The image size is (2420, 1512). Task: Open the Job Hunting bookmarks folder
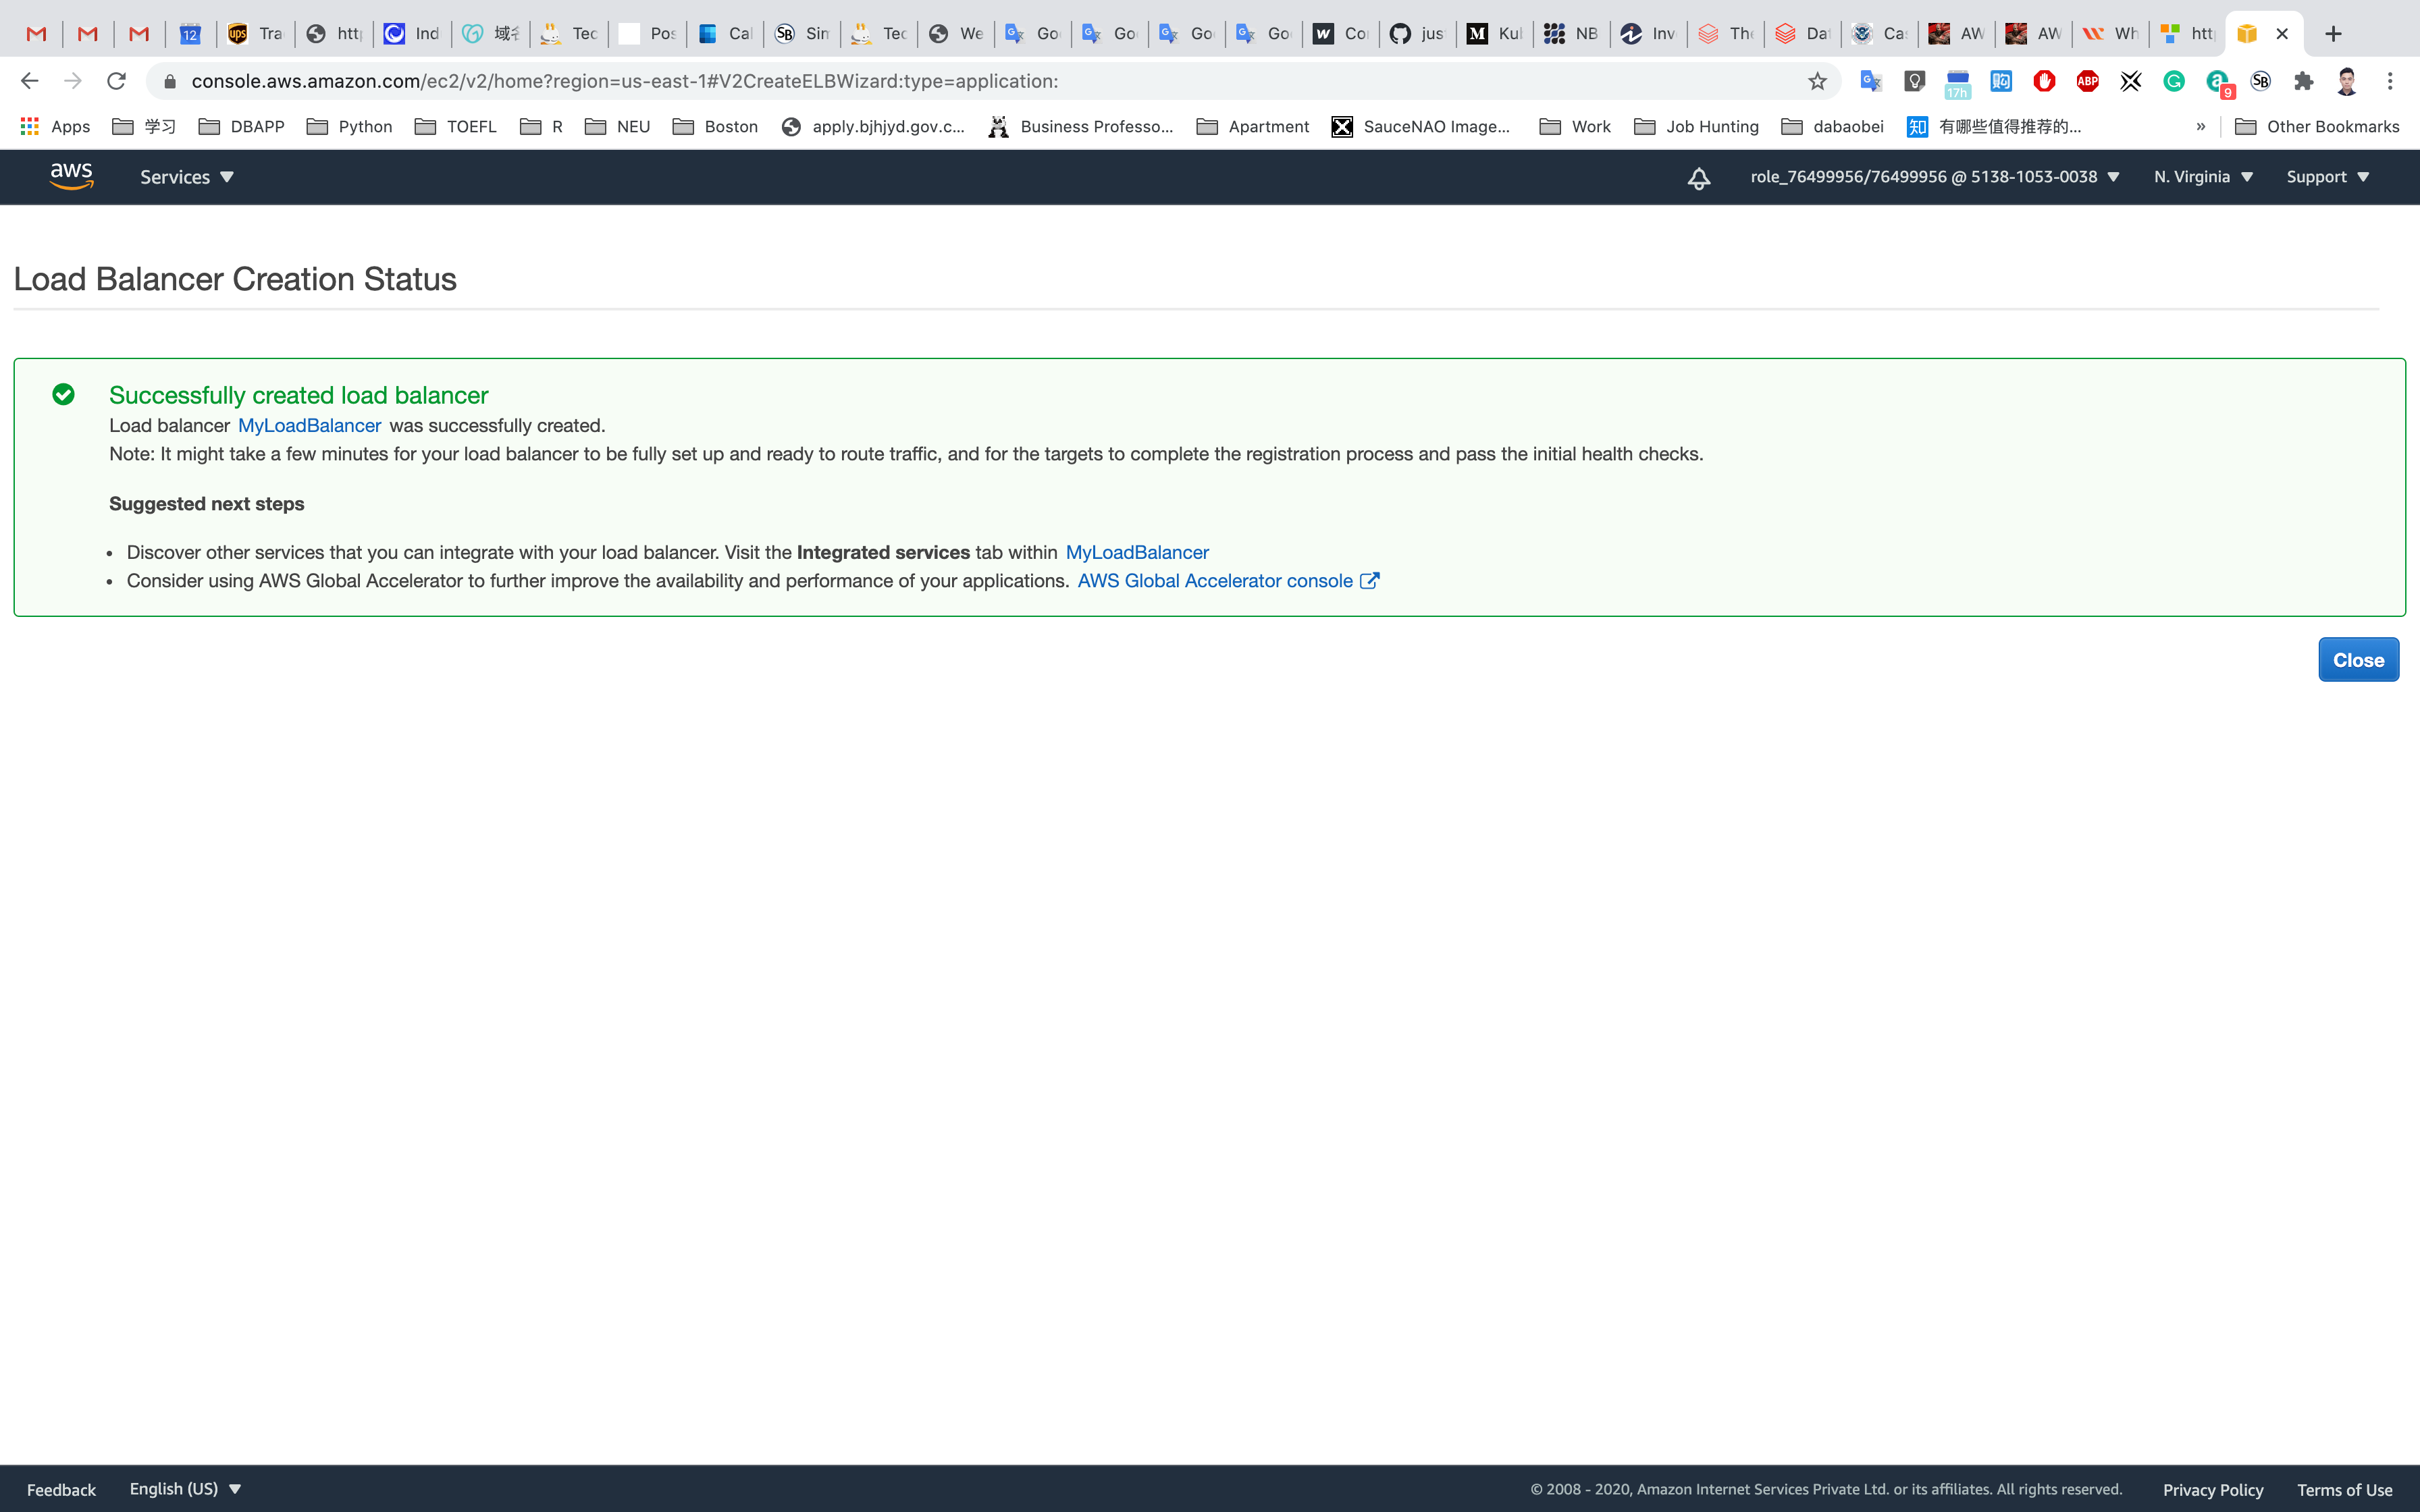pos(1696,126)
